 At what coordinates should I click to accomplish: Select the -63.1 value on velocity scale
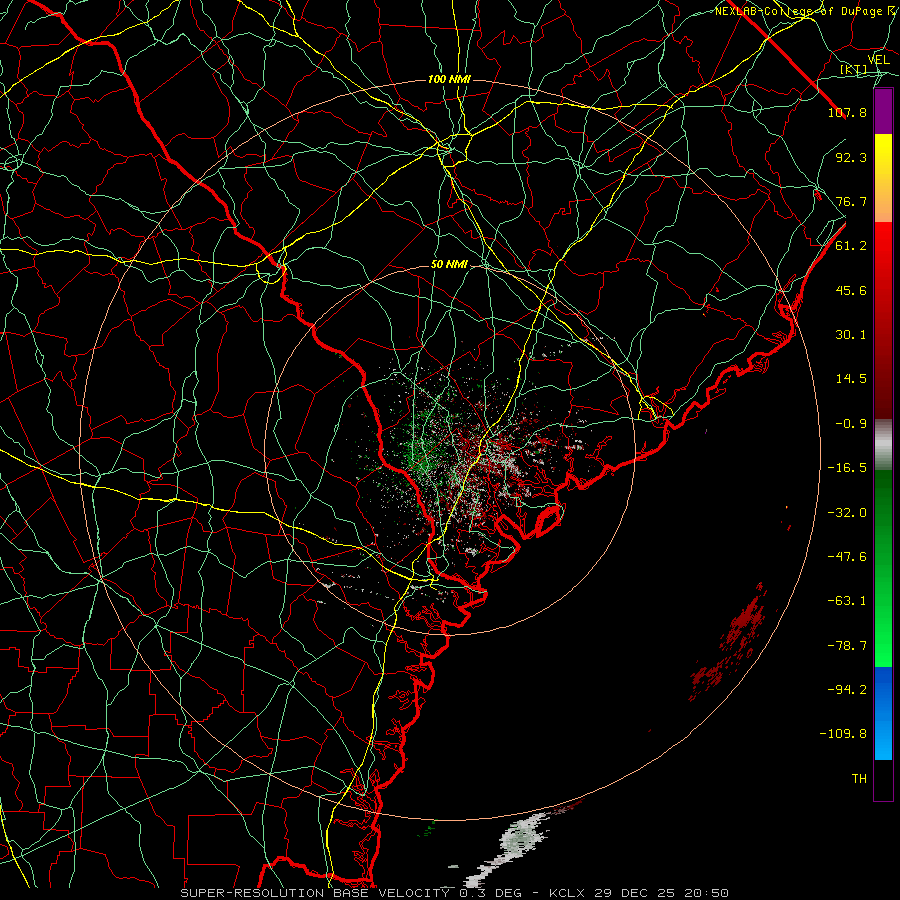click(847, 601)
